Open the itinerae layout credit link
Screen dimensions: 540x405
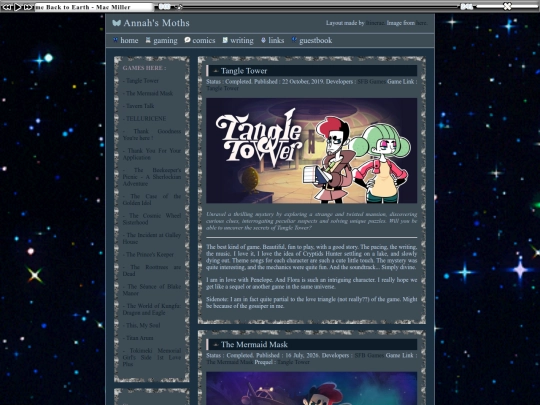375,23
